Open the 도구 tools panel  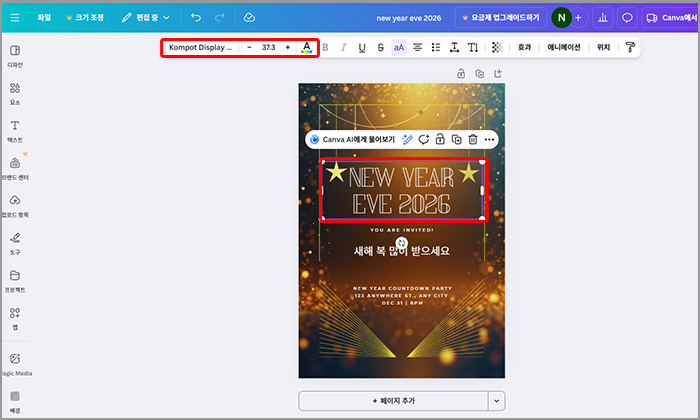pyautogui.click(x=15, y=243)
